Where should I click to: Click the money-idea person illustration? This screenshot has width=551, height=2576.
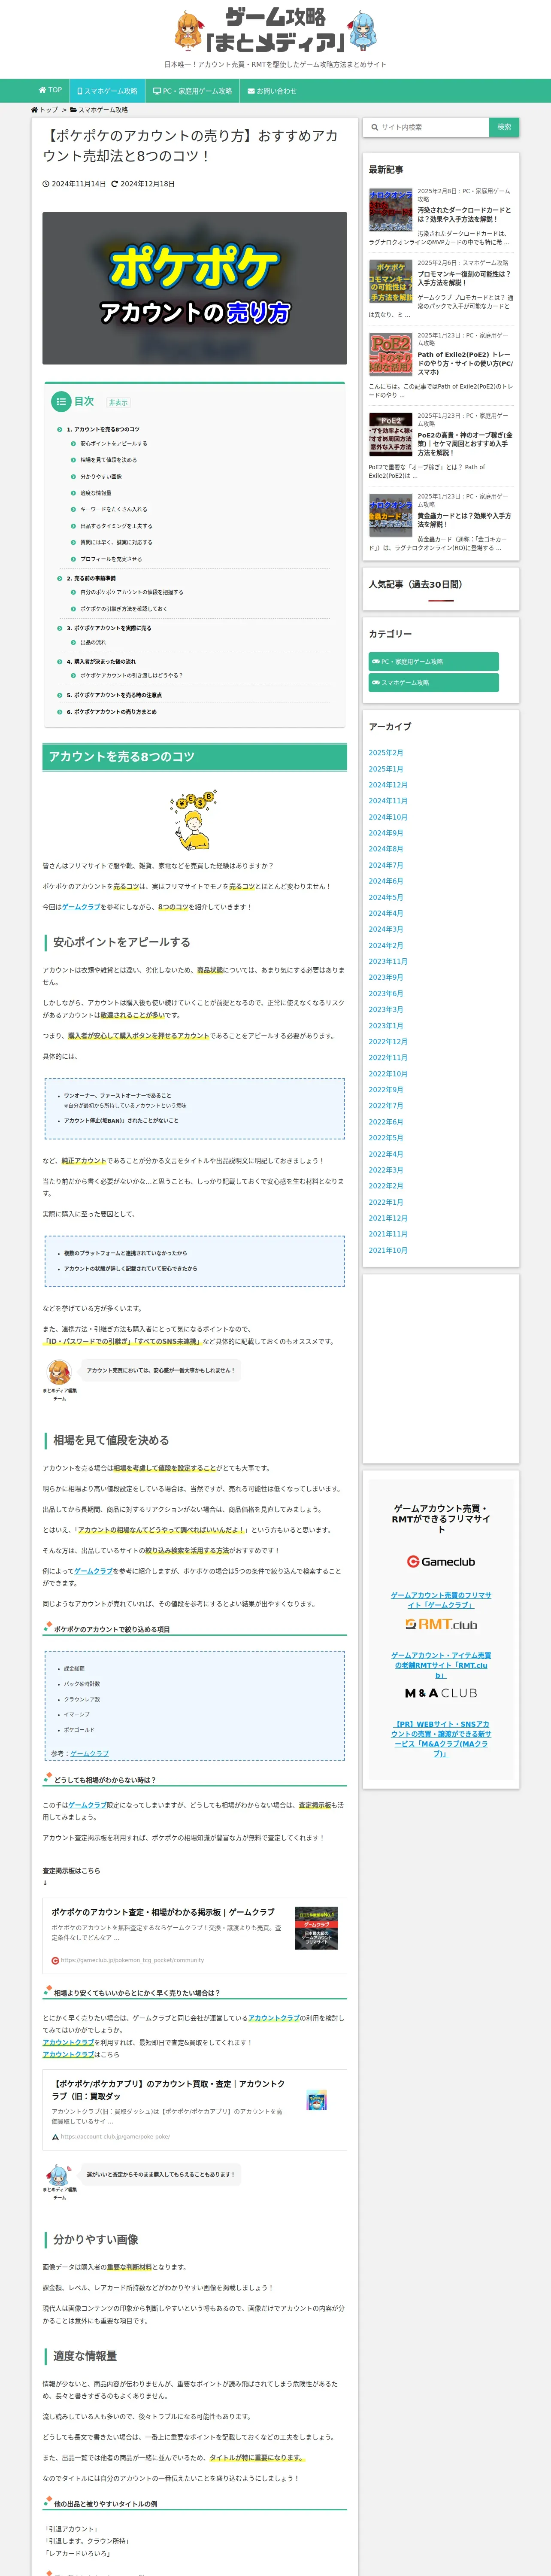(x=194, y=819)
